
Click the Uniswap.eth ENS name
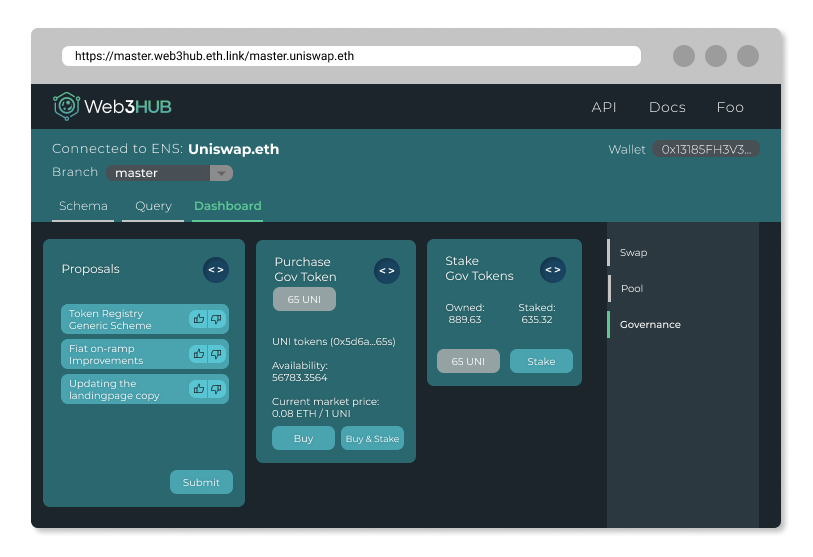pyautogui.click(x=233, y=149)
